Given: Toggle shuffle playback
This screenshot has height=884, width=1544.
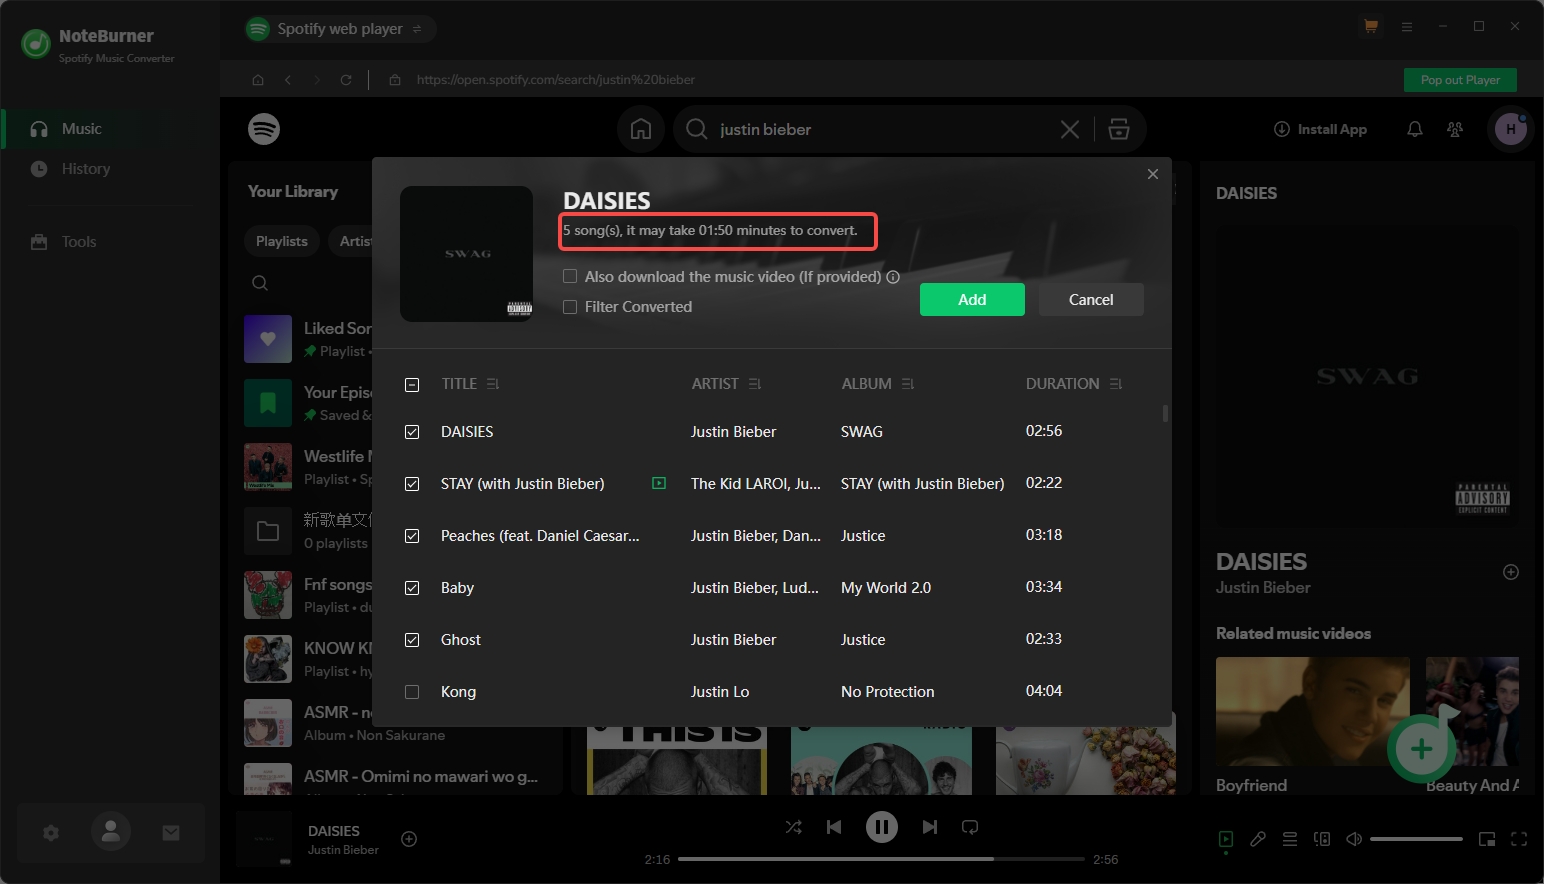Looking at the screenshot, I should click(793, 827).
